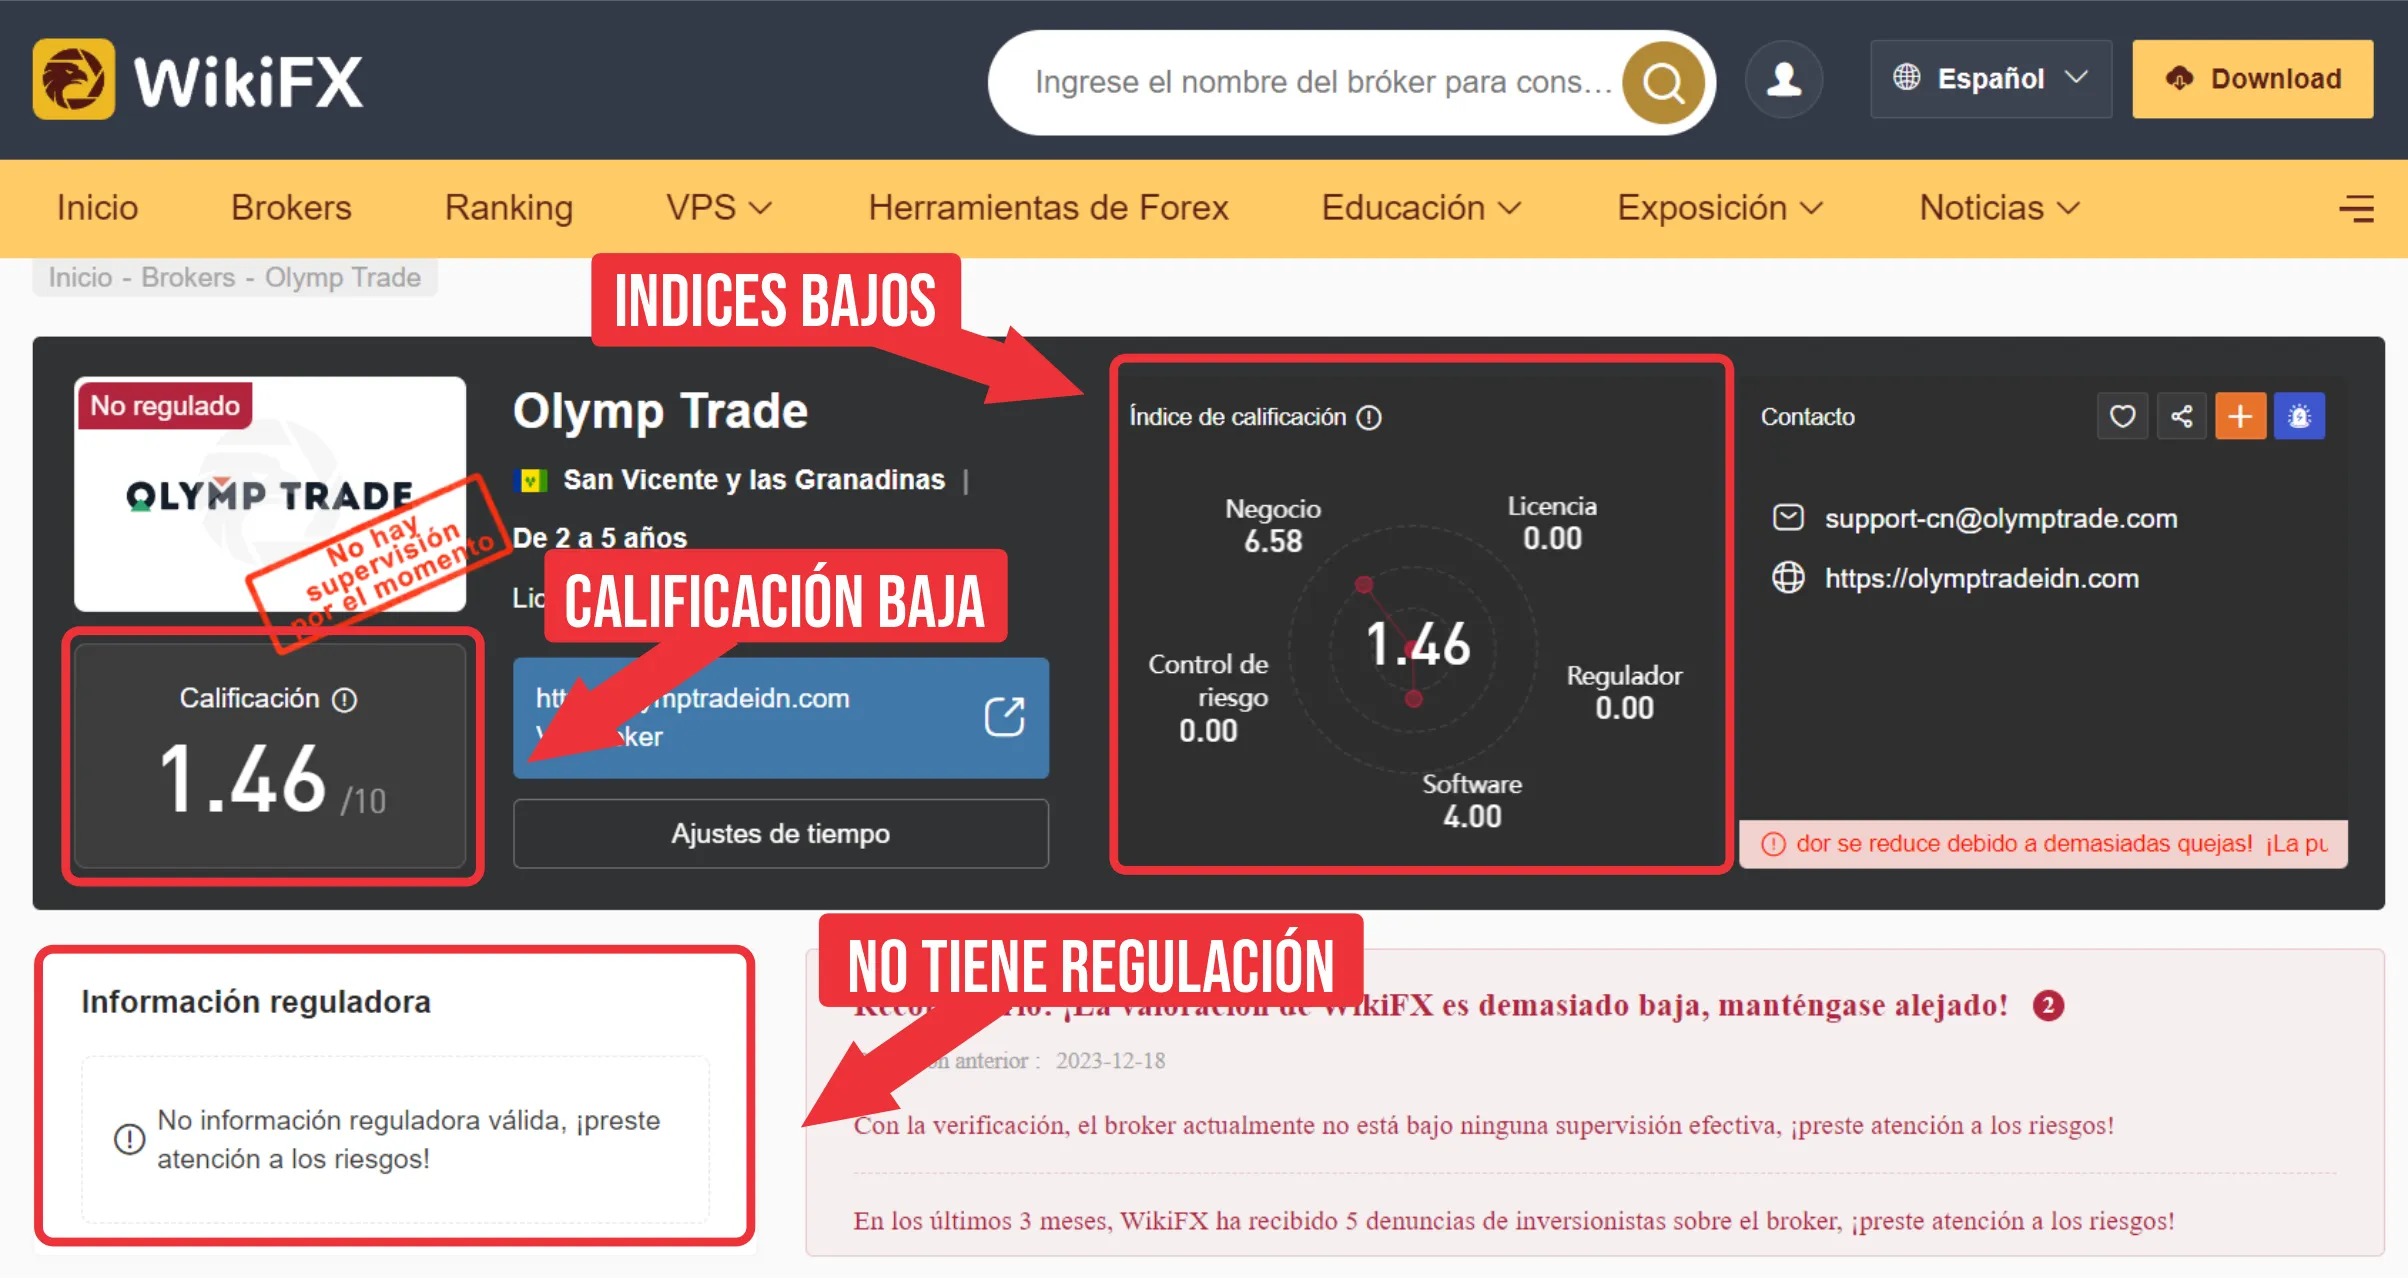This screenshot has height=1278, width=2408.
Task: Click the golden search magnifier button
Action: pyautogui.click(x=1663, y=82)
